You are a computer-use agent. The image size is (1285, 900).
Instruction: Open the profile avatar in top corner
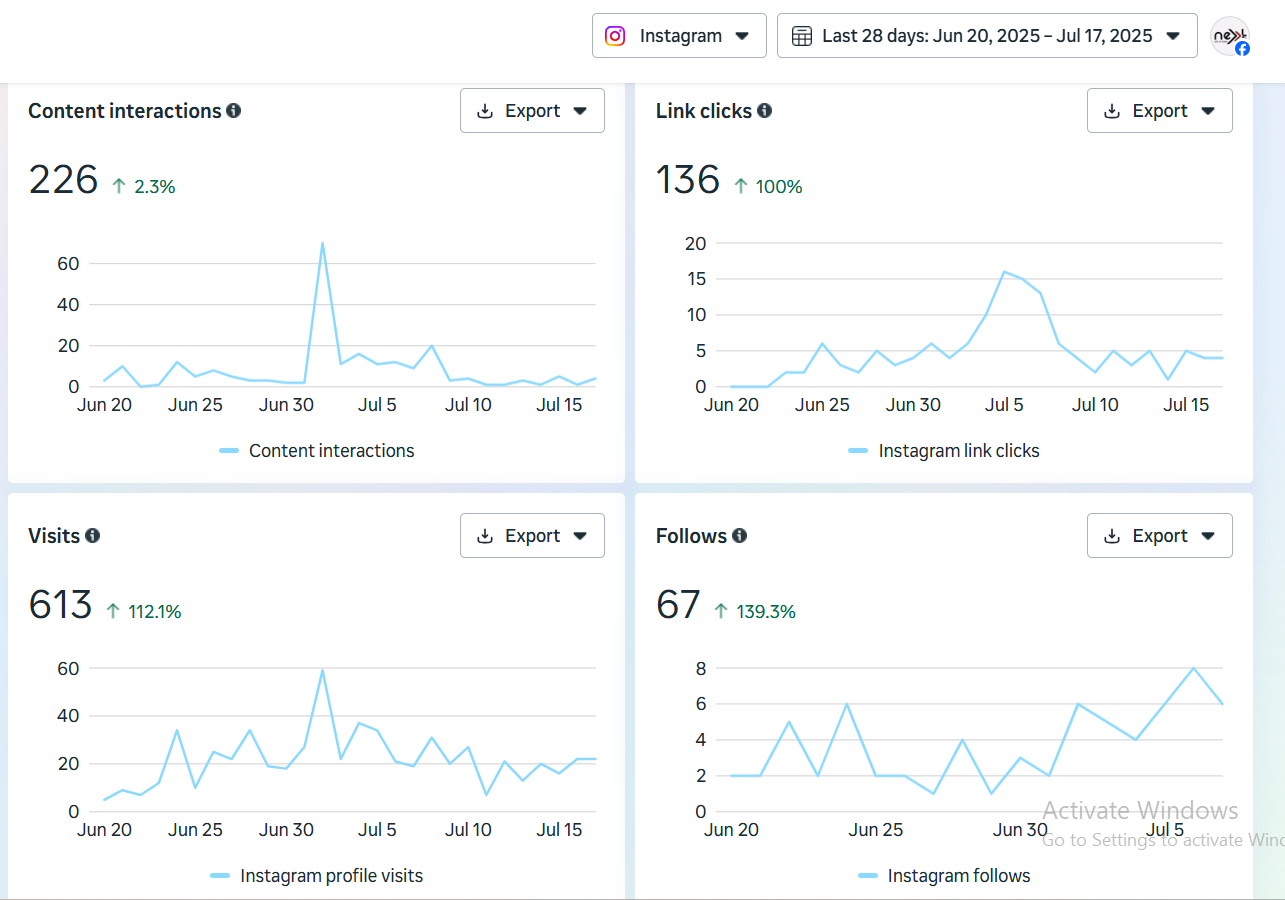point(1230,36)
